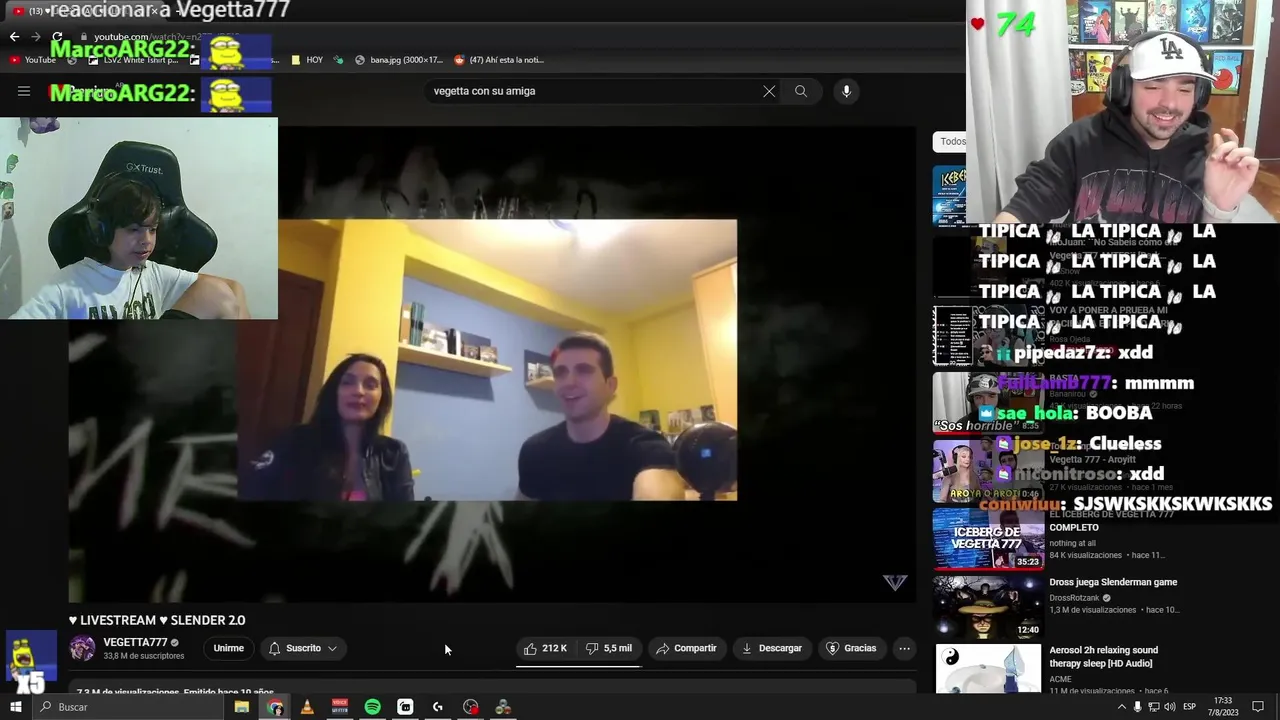Open the Logitech G HUB taskbar icon
Screen dimensions: 1280x720
pos(437,707)
